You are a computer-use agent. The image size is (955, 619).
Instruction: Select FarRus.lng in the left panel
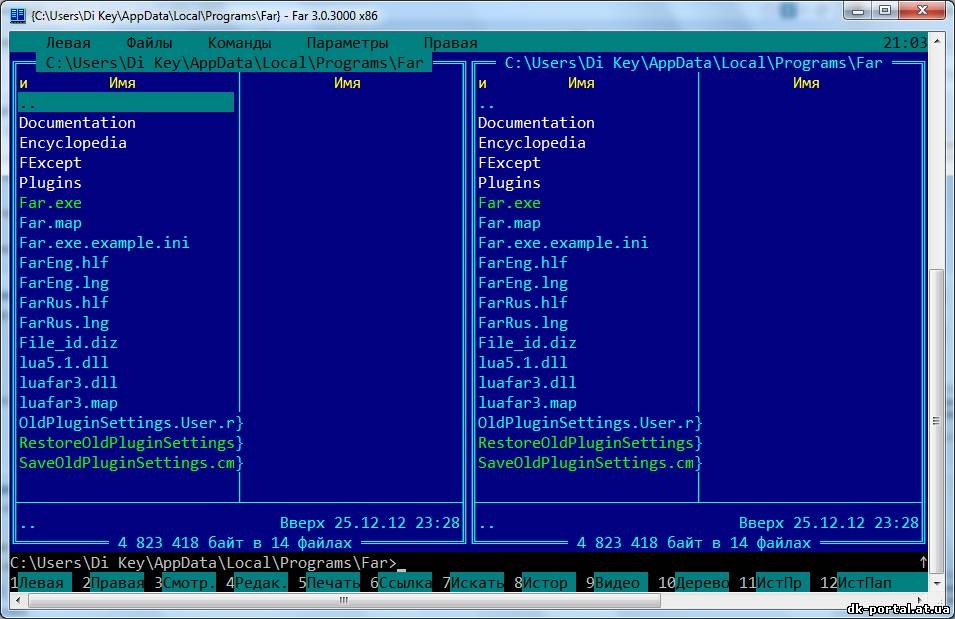click(64, 323)
